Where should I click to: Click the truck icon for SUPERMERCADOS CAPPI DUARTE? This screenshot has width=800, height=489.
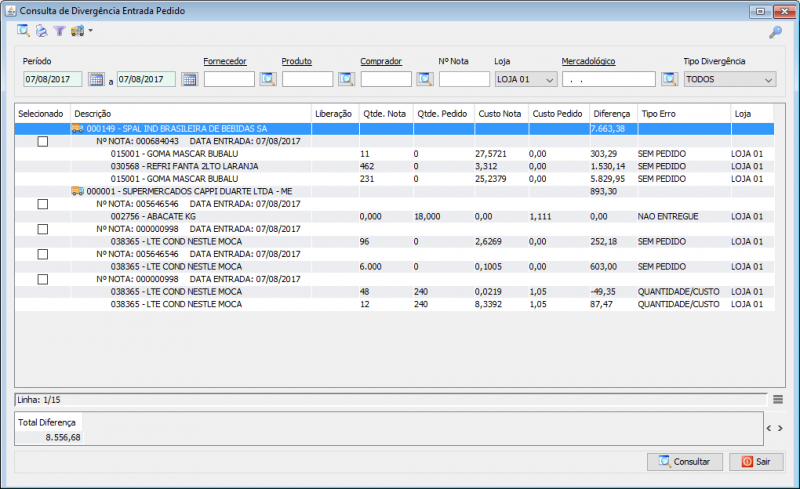[78, 191]
